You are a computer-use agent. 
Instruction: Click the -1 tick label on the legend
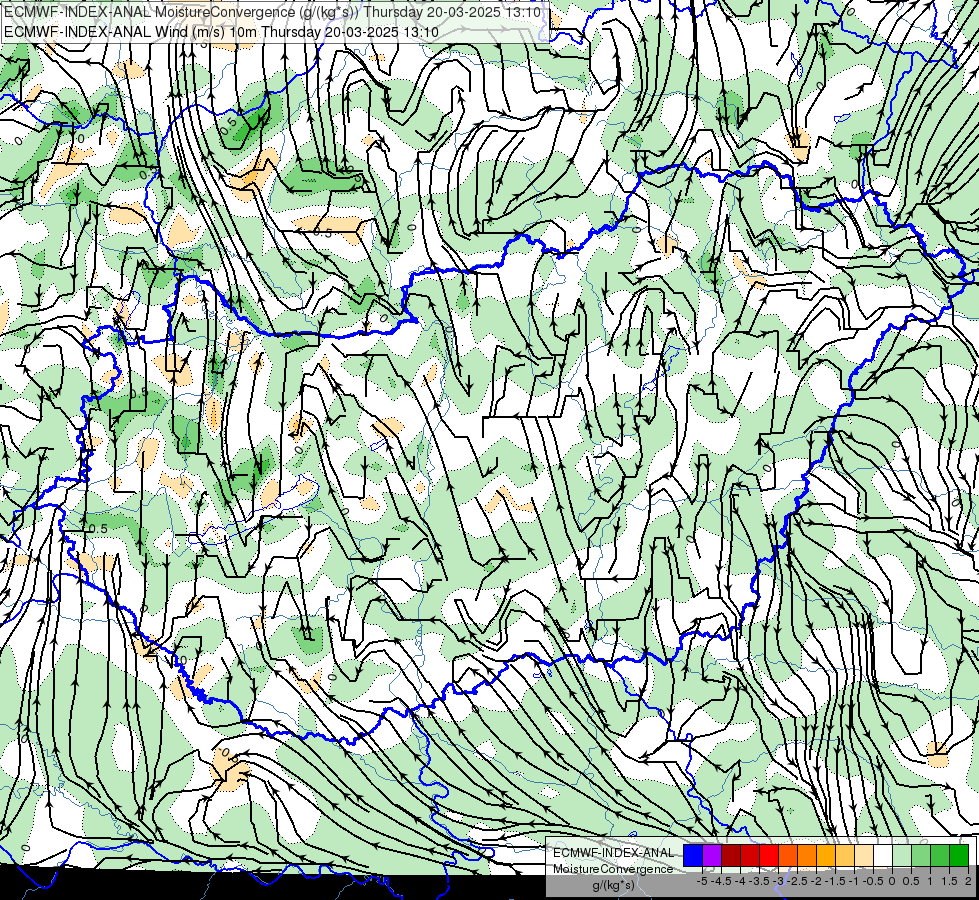[854, 881]
